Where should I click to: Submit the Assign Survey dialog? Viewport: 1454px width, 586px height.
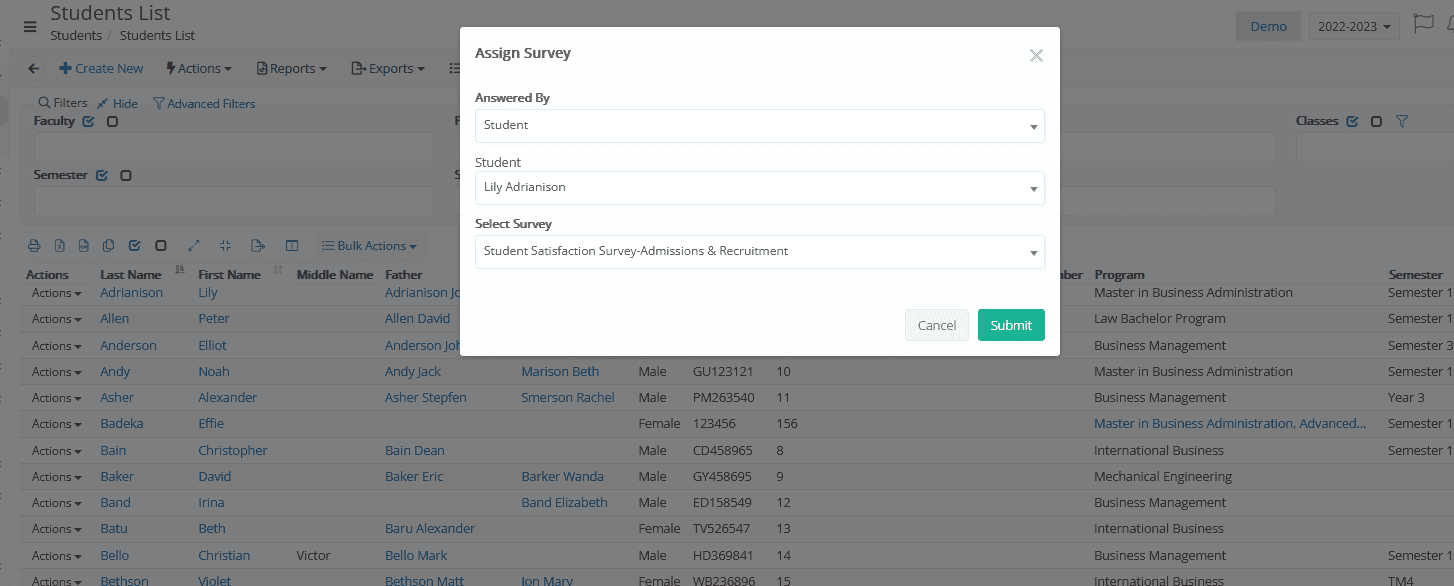[1011, 325]
